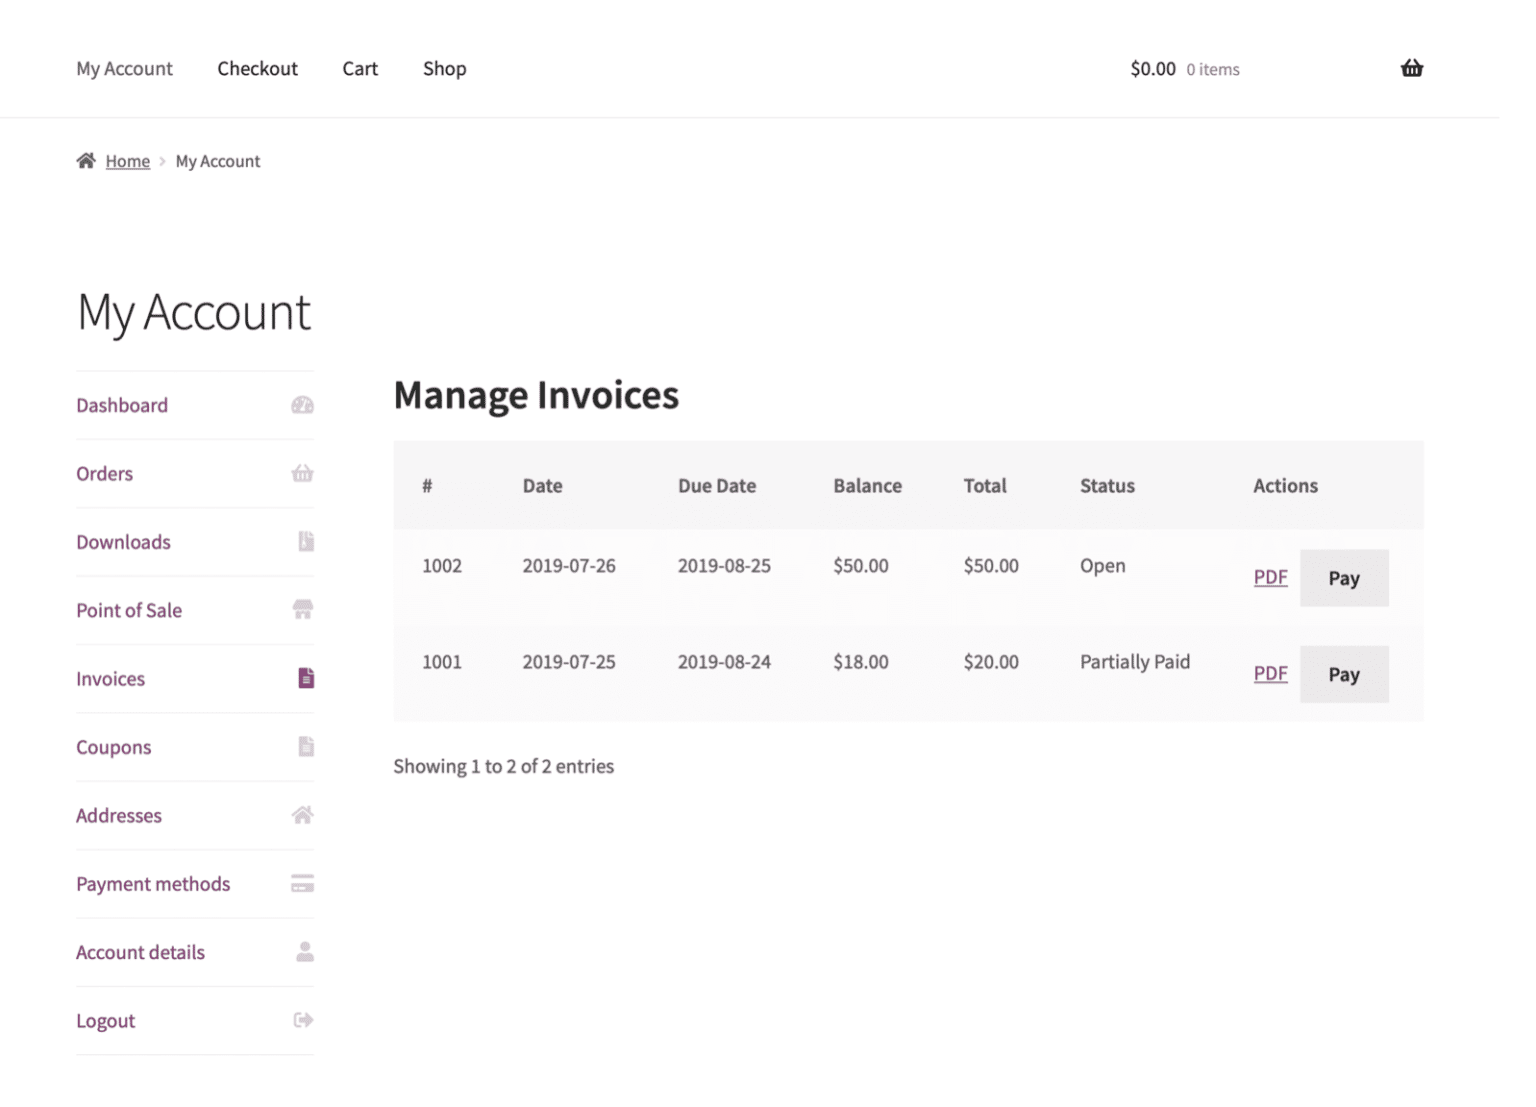The height and width of the screenshot is (1107, 1536).
Task: Click the Payment methods card icon
Action: point(303,883)
